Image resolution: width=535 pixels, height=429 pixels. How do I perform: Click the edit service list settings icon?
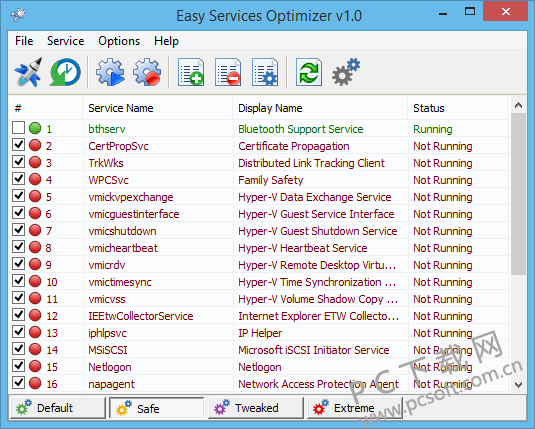[265, 72]
